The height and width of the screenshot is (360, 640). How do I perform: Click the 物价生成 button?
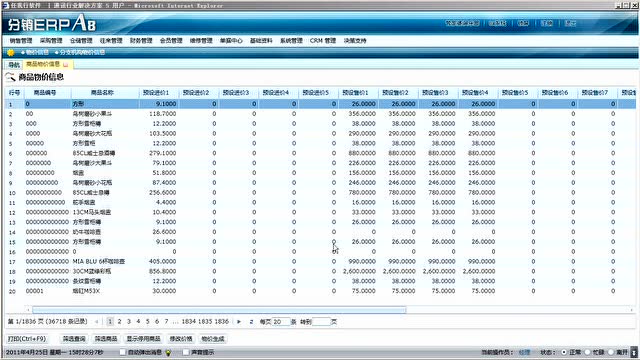click(x=213, y=339)
